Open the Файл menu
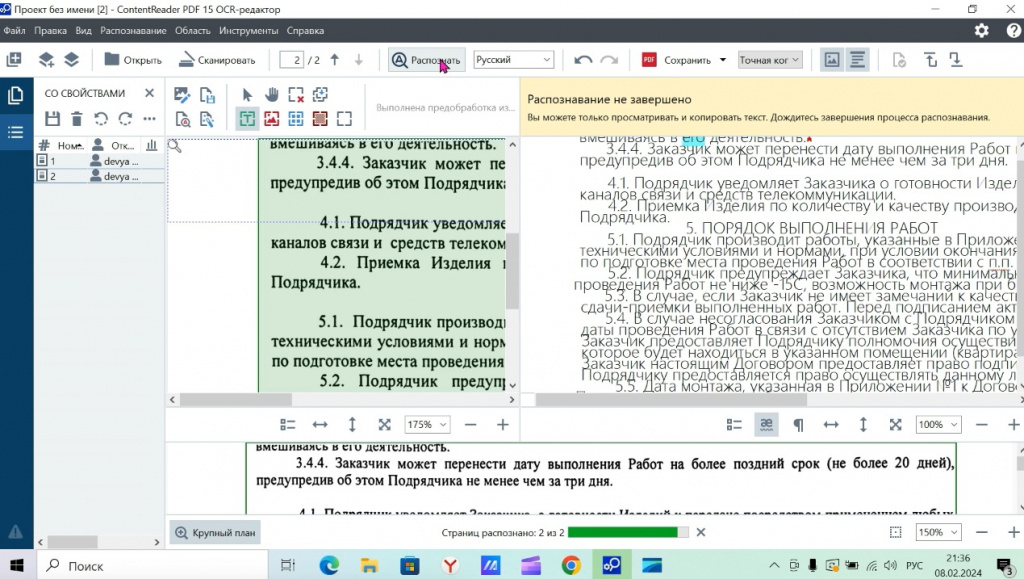 pos(14,31)
